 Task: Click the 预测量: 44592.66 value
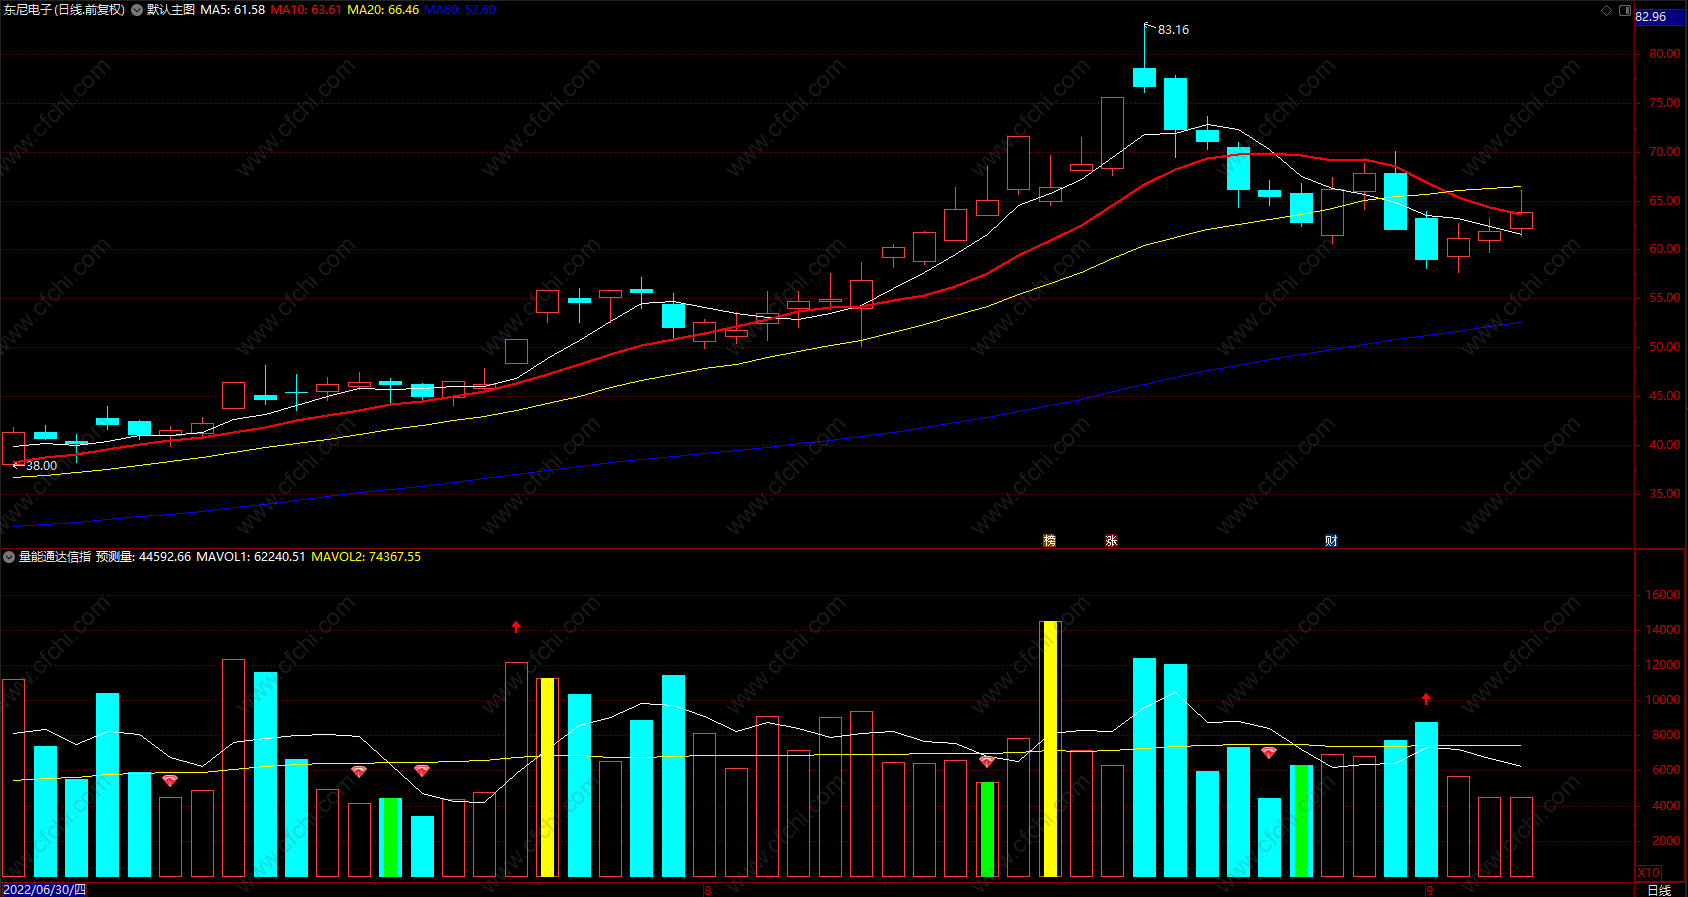coord(143,557)
